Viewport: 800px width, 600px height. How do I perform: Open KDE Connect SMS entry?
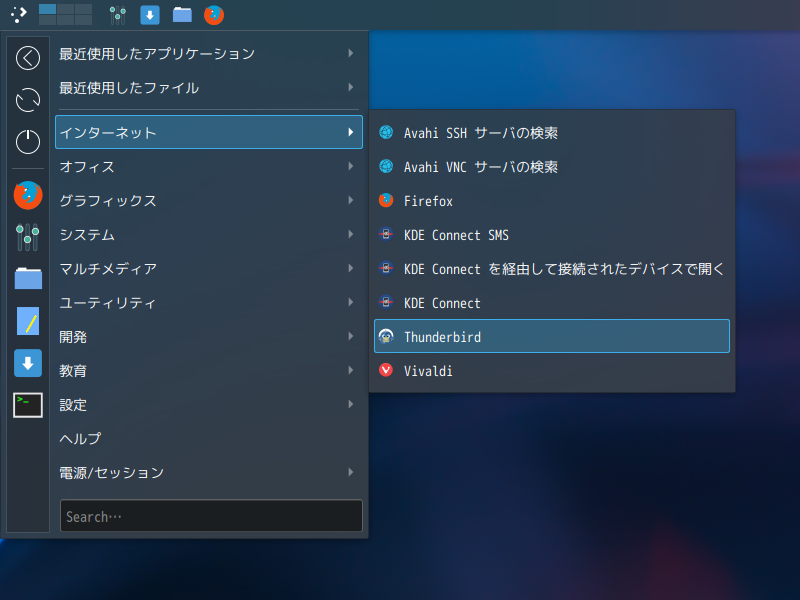pos(552,234)
